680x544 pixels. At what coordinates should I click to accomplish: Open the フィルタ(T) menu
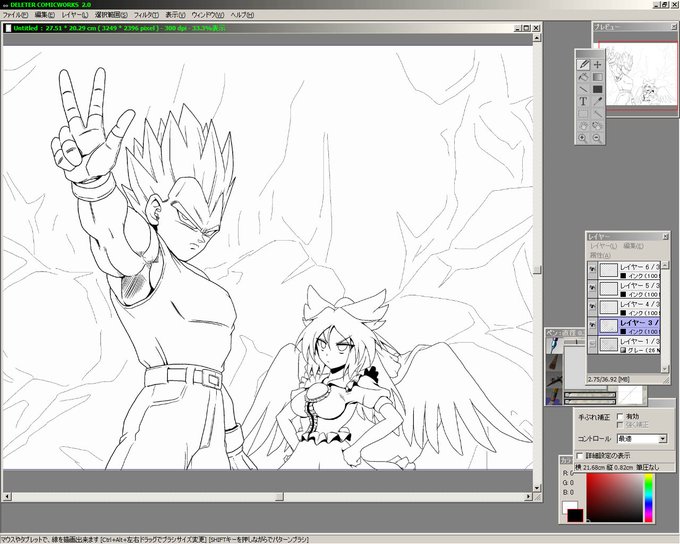[146, 15]
